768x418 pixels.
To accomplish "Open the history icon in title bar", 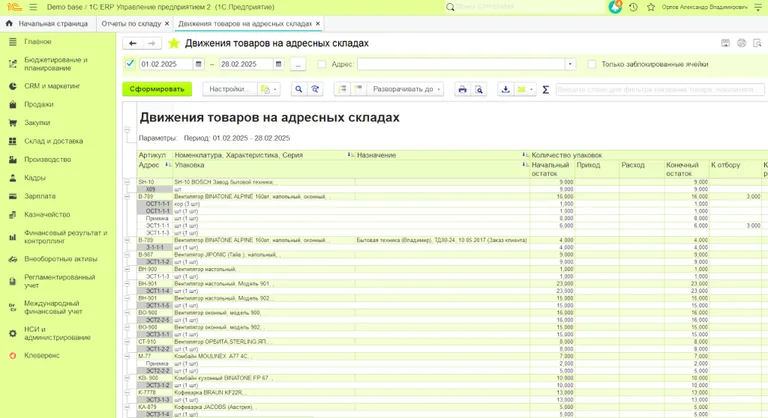I will coord(632,7).
